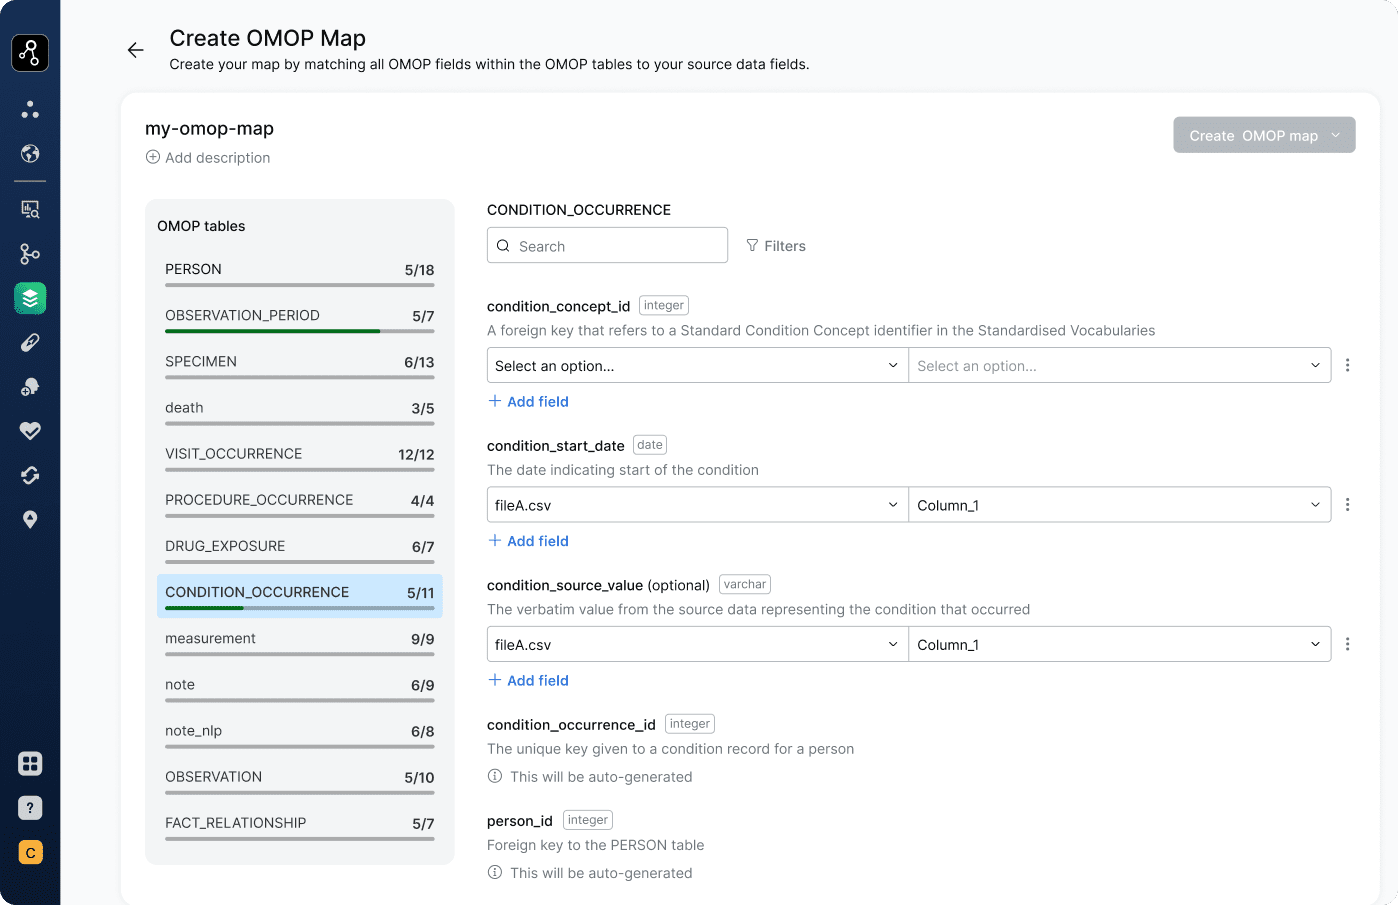Viewport: 1398px width, 906px height.
Task: Open more options for condition_concept_id row
Action: [1348, 366]
